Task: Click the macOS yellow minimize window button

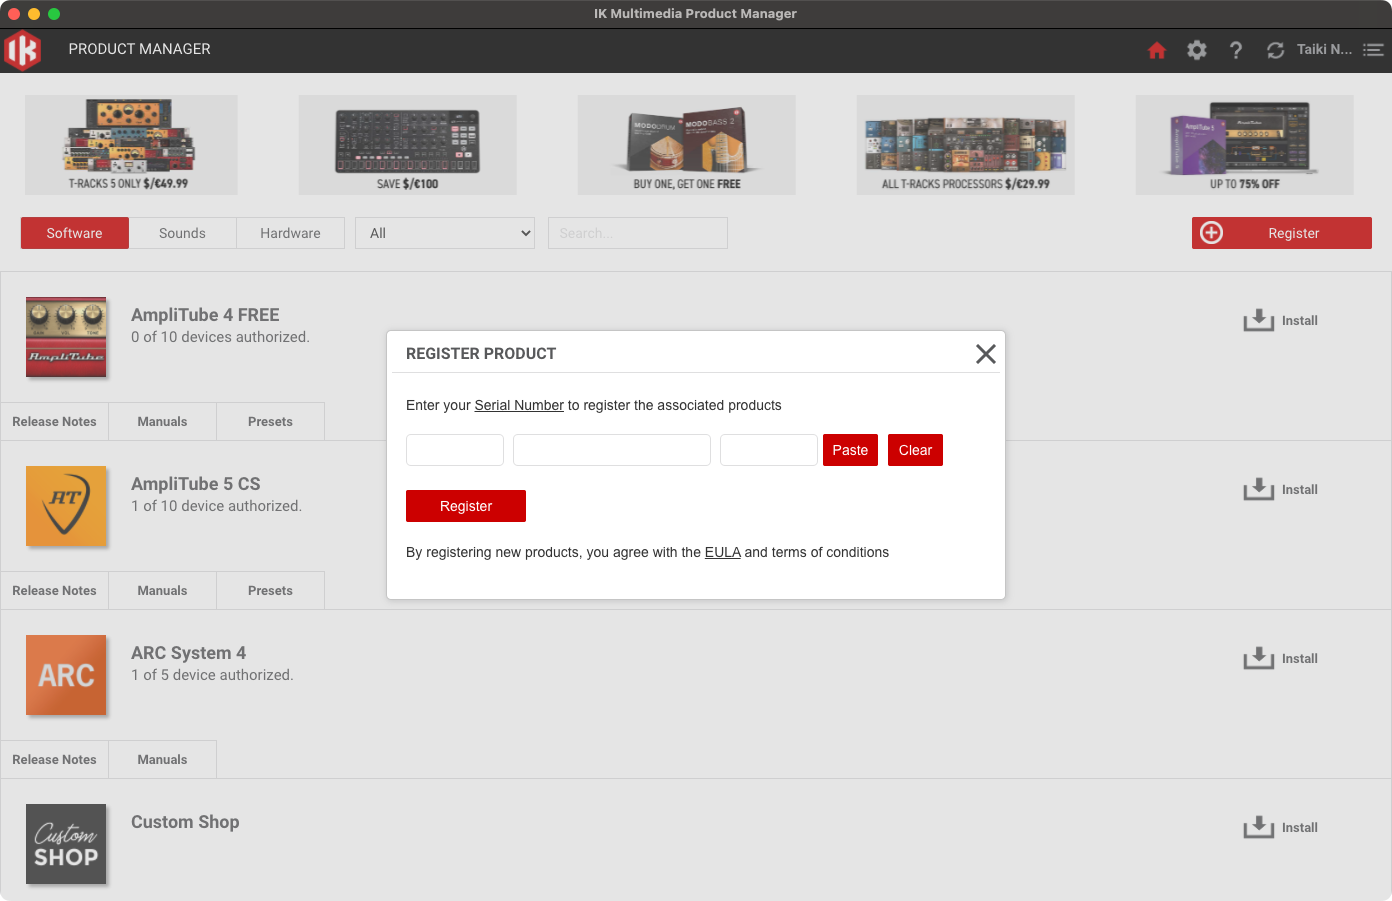Action: coord(34,14)
